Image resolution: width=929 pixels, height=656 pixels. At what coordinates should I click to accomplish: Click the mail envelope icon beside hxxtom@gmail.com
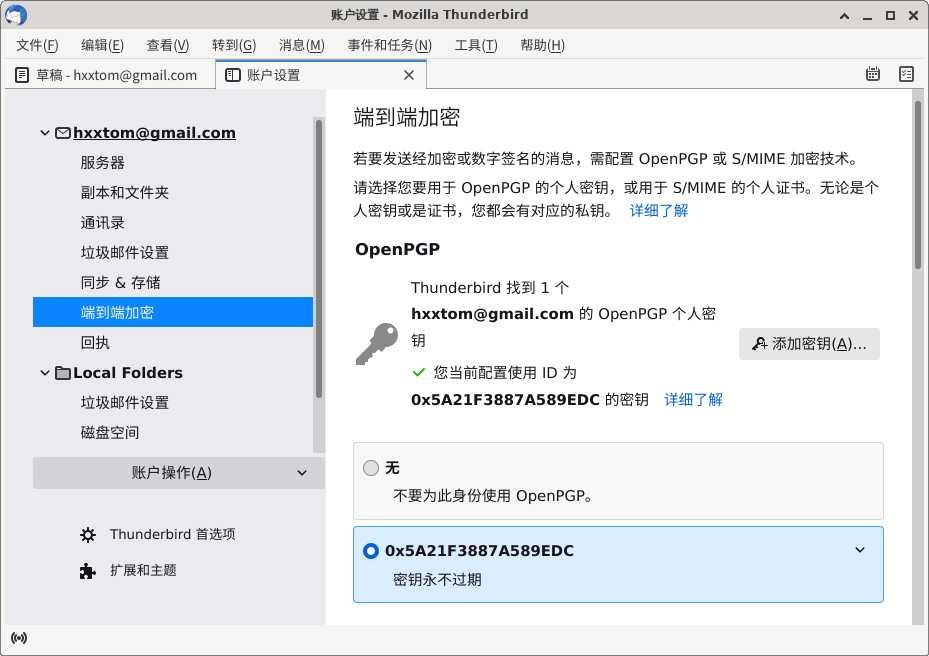(x=63, y=133)
